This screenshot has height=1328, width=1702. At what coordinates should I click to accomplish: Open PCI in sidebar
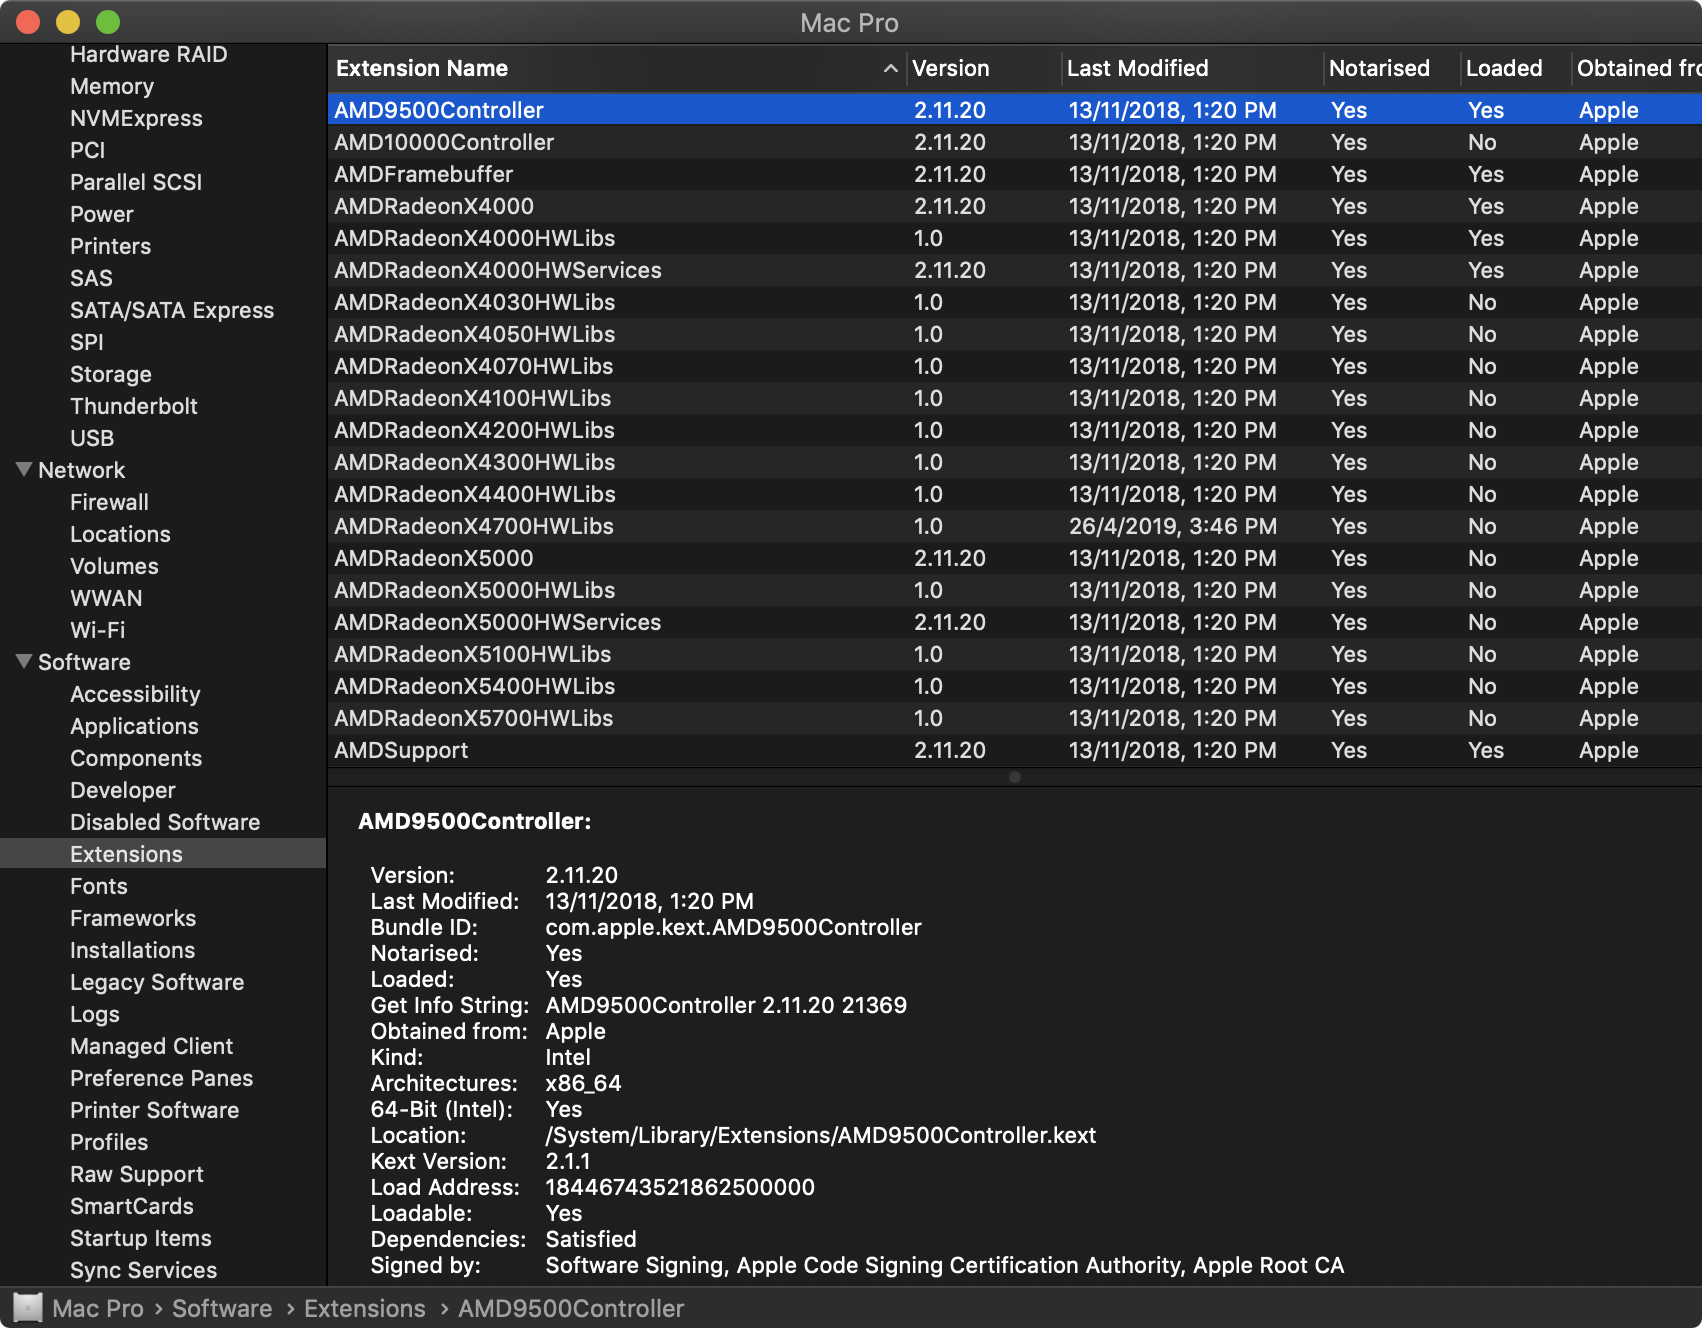[87, 150]
